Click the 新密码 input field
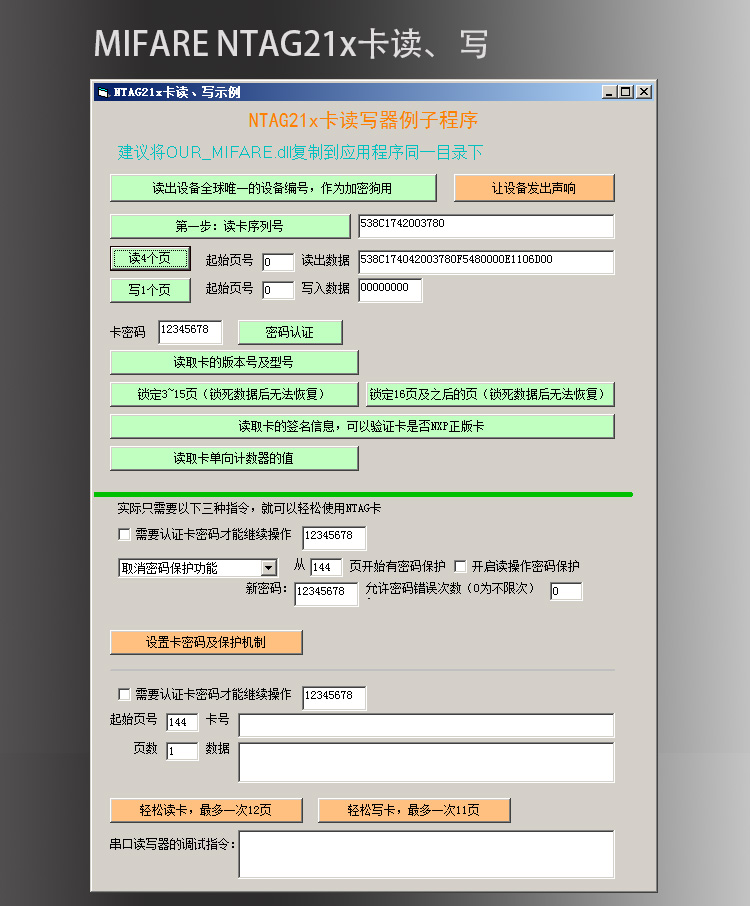The width and height of the screenshot is (750, 906). coord(326,594)
